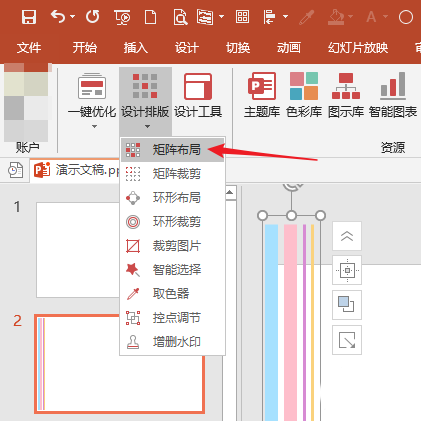Image resolution: width=421 pixels, height=421 pixels.
Task: Click the Save icon in quick access toolbar
Action: pyautogui.click(x=29, y=17)
